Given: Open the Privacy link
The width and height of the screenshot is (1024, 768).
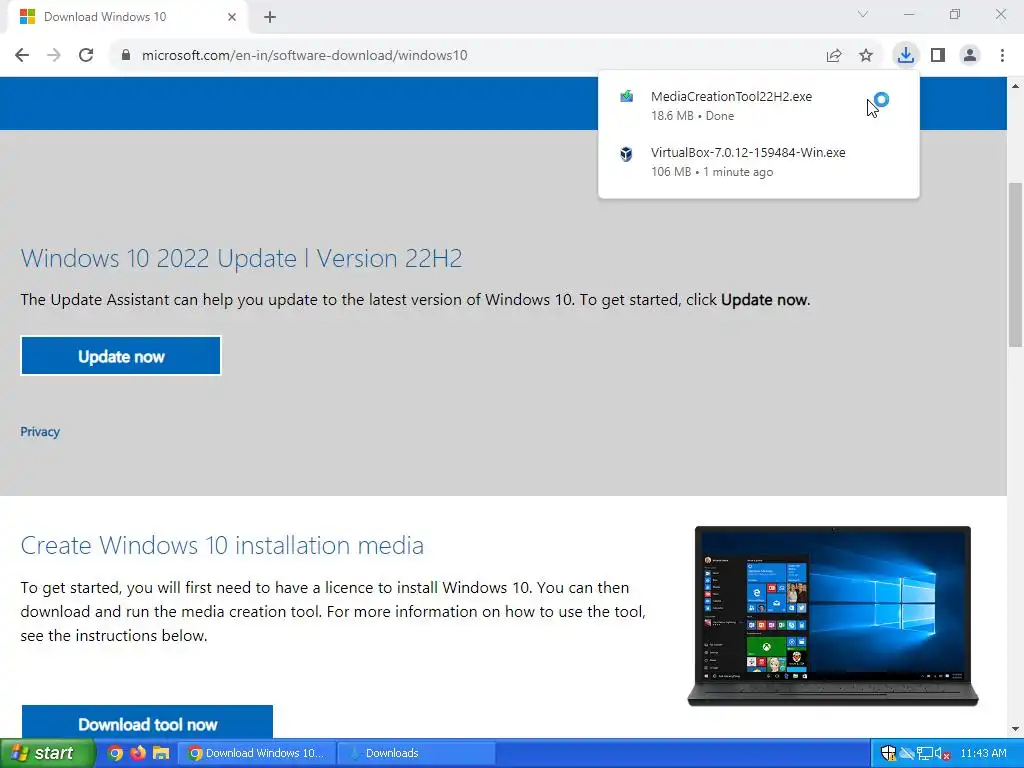Looking at the screenshot, I should [40, 432].
